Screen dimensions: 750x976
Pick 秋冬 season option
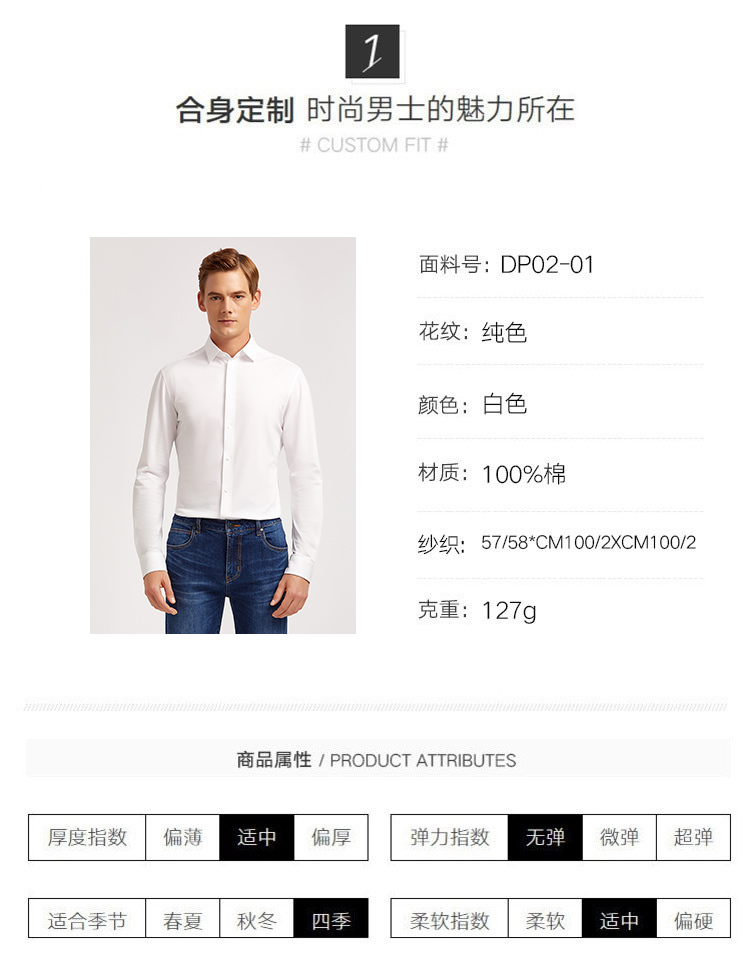point(256,918)
